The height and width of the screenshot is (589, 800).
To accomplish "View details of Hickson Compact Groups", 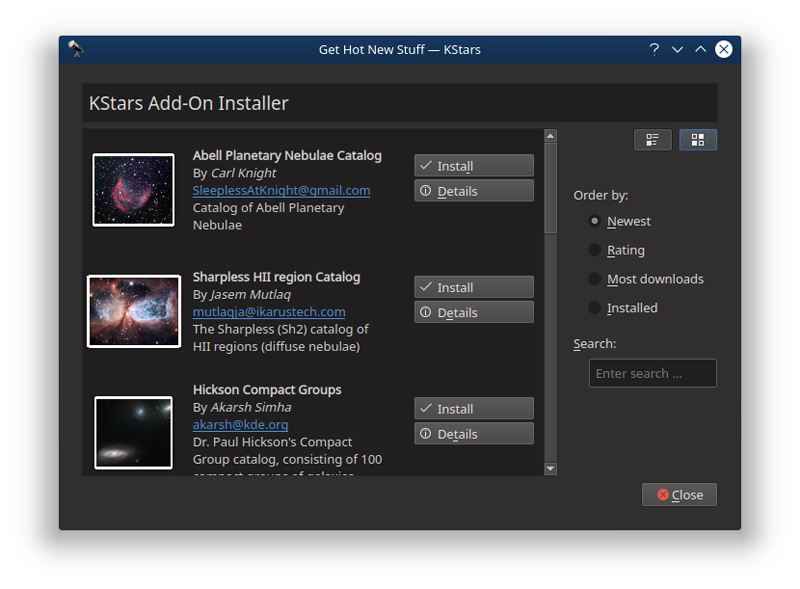I will click(x=473, y=433).
